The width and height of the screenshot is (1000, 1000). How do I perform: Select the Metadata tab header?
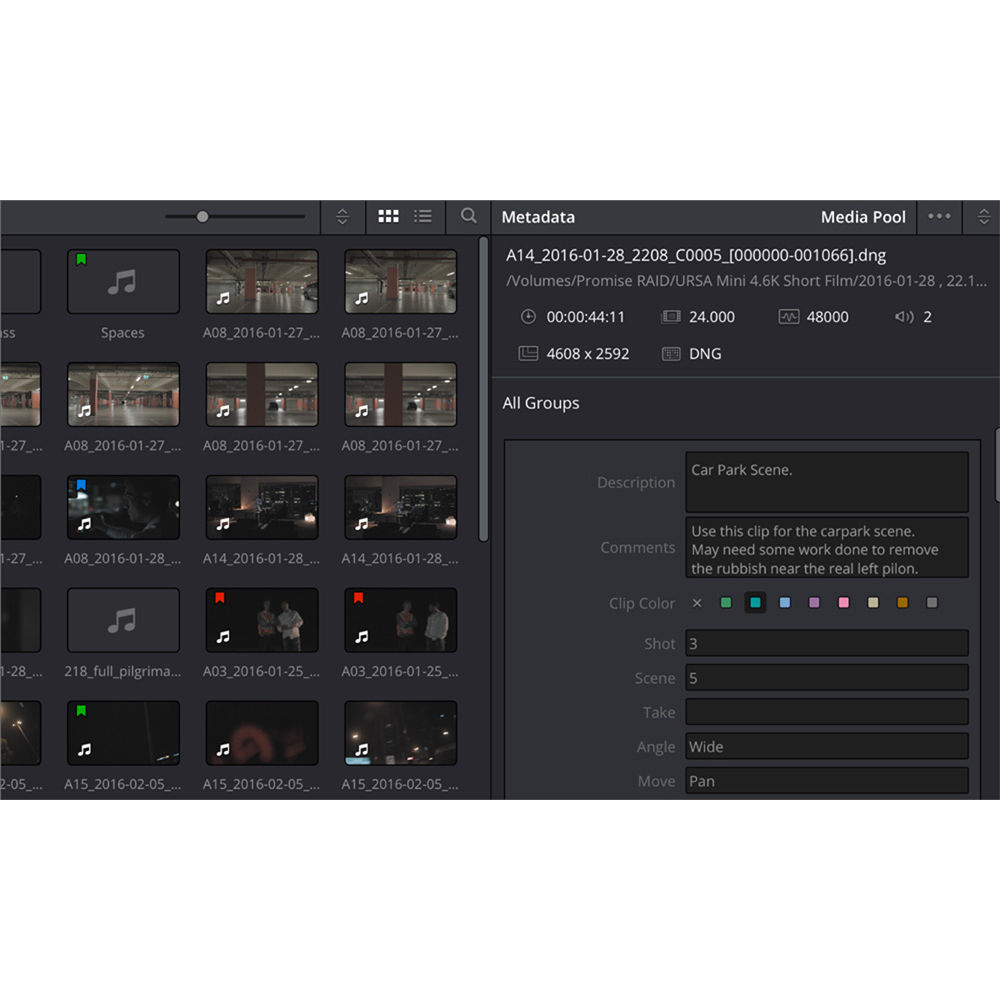point(538,216)
